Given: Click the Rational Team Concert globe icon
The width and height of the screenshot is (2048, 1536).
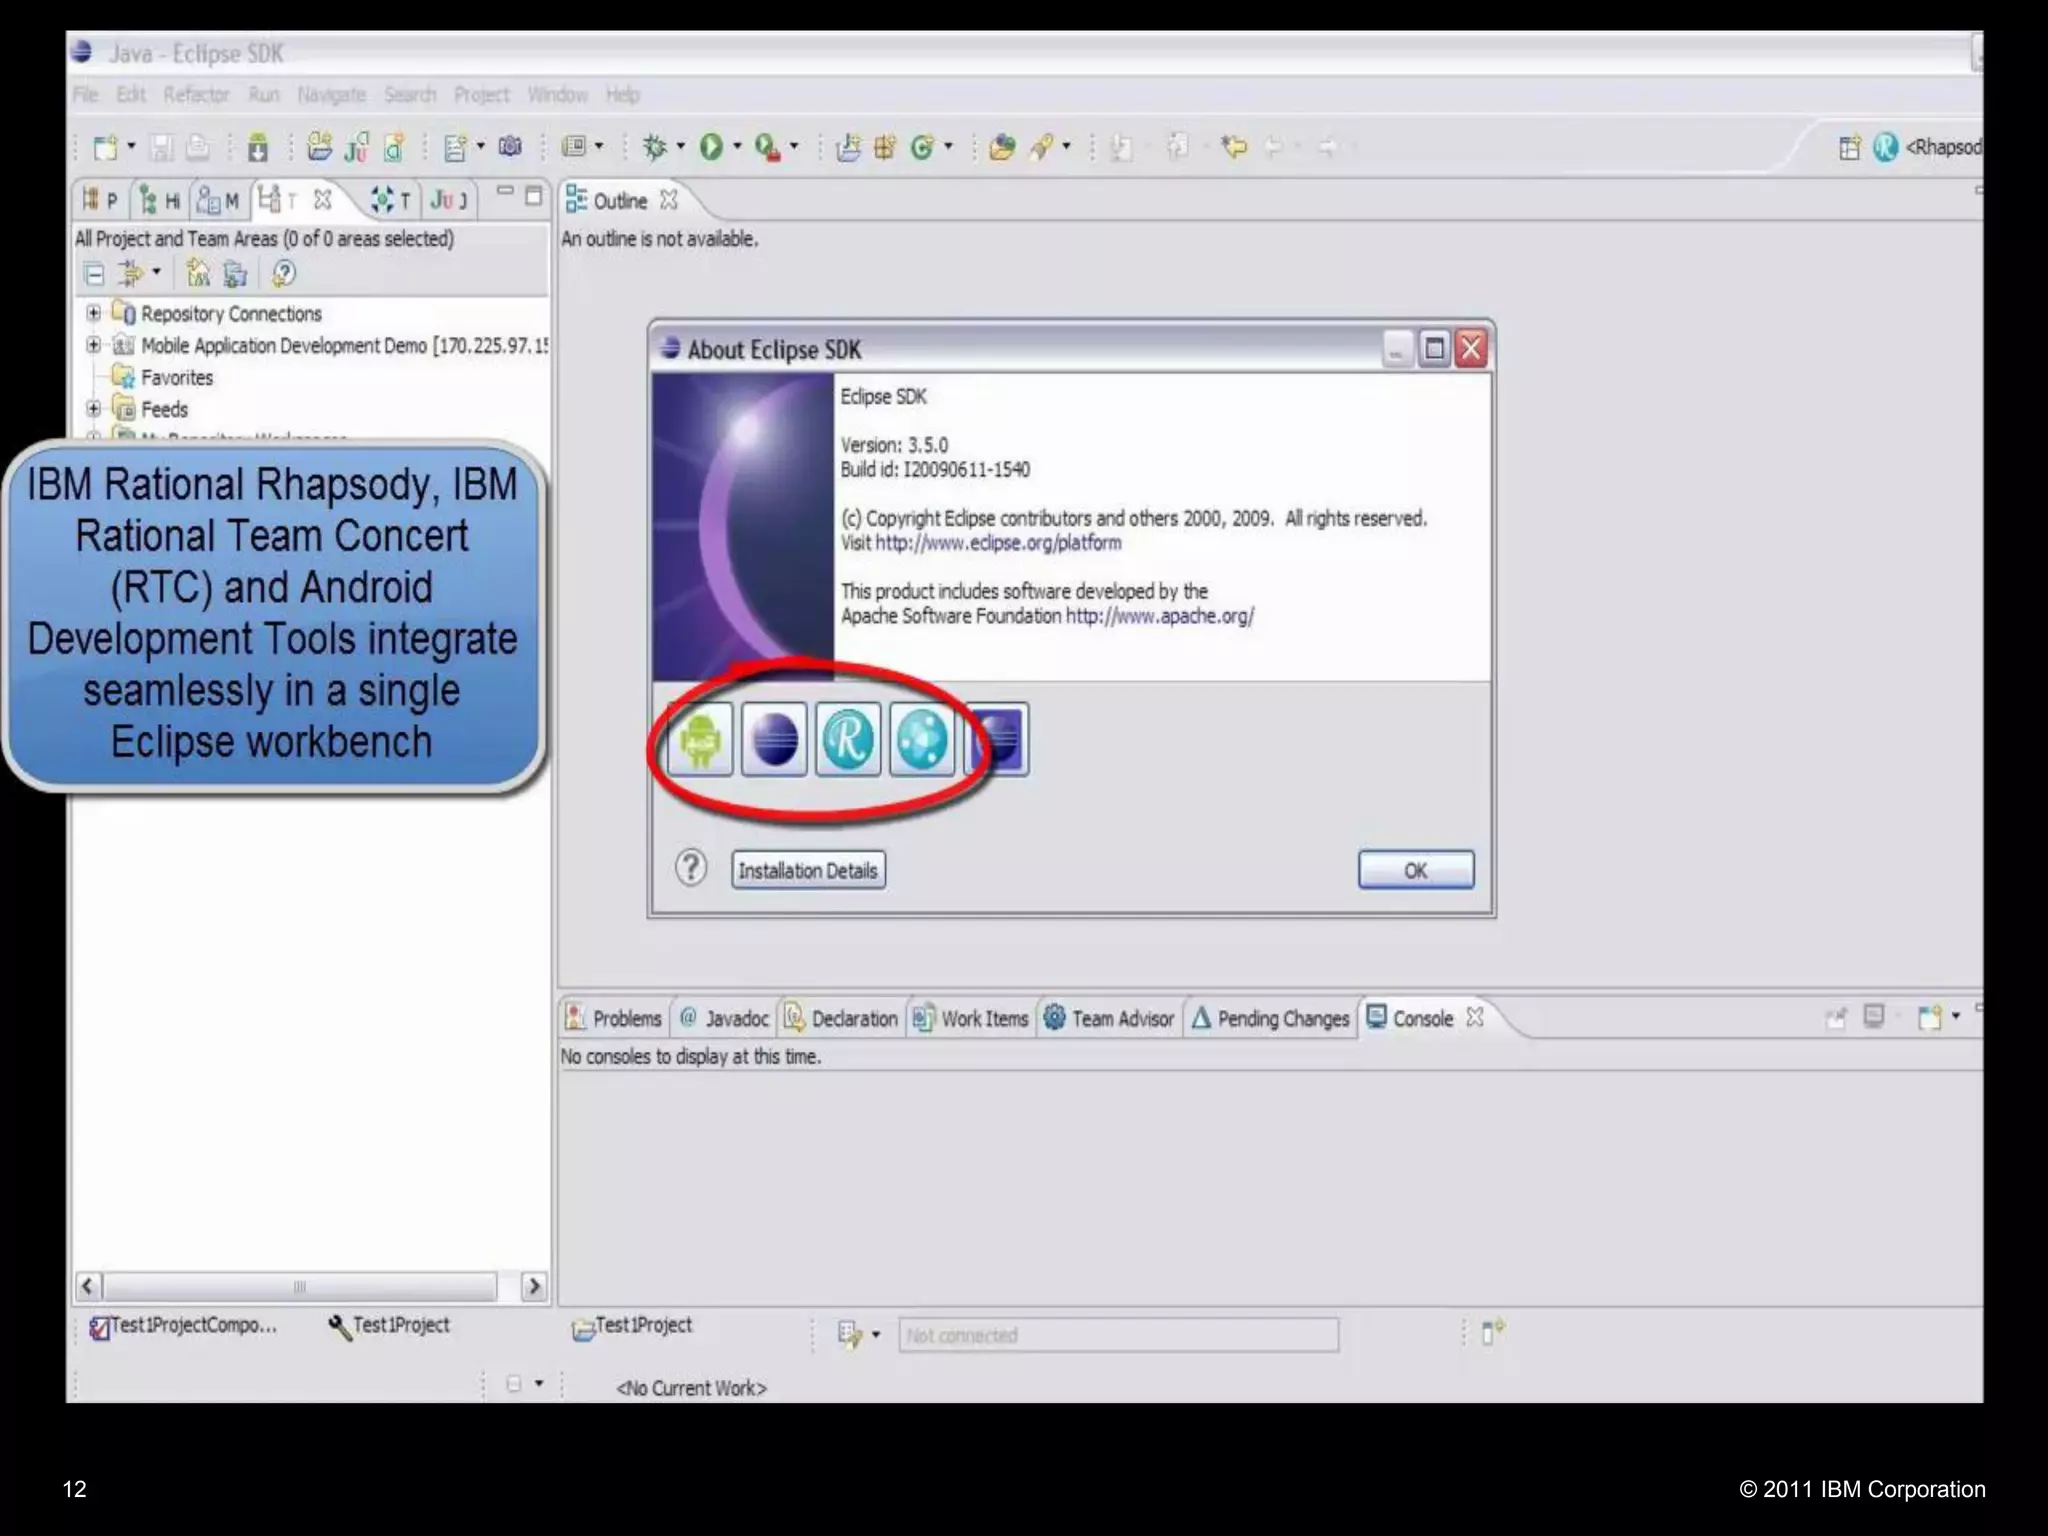Looking at the screenshot, I should pos(922,740).
